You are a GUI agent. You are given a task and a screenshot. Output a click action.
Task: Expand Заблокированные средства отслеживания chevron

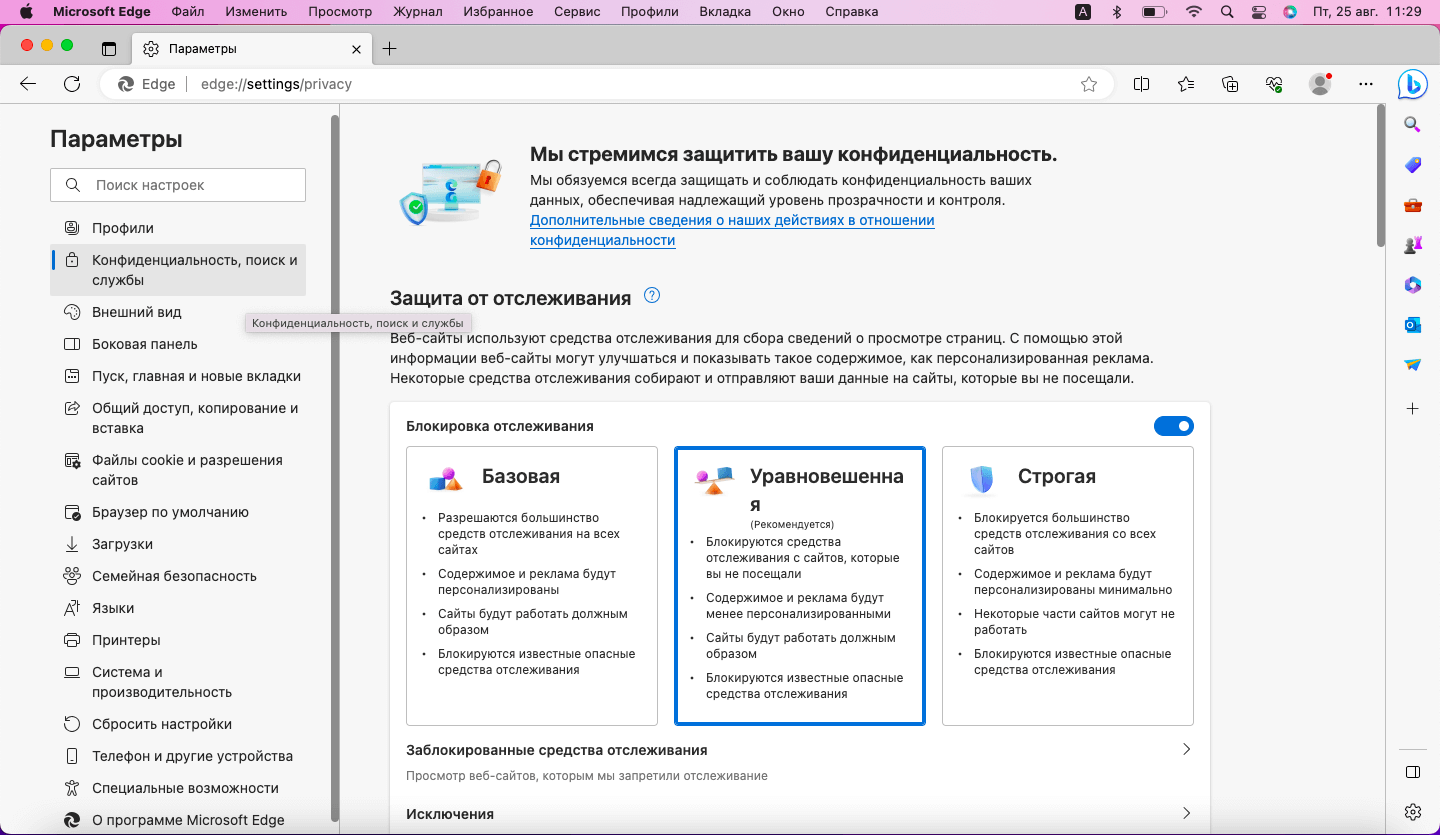click(1187, 749)
